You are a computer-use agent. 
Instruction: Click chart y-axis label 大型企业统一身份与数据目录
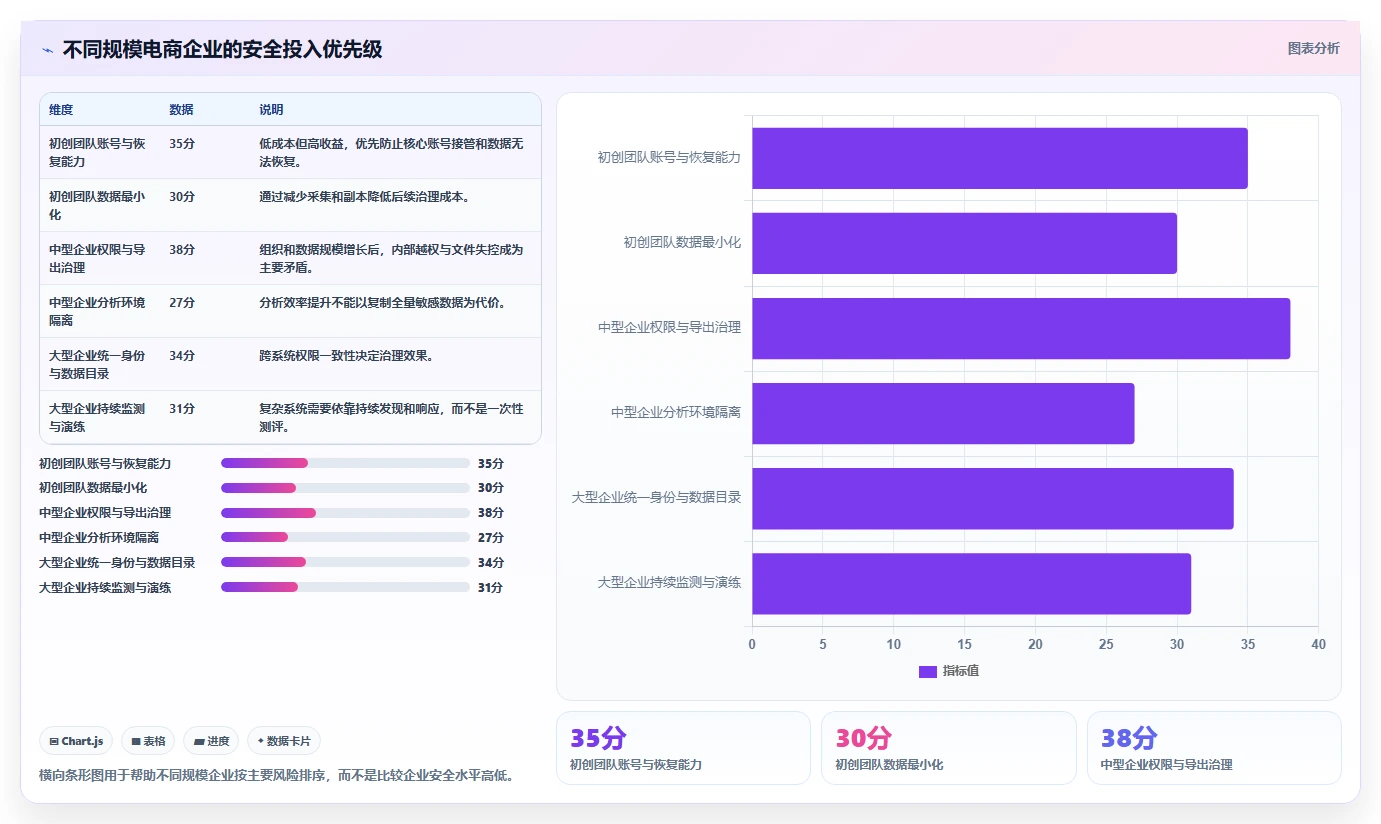[x=656, y=497]
